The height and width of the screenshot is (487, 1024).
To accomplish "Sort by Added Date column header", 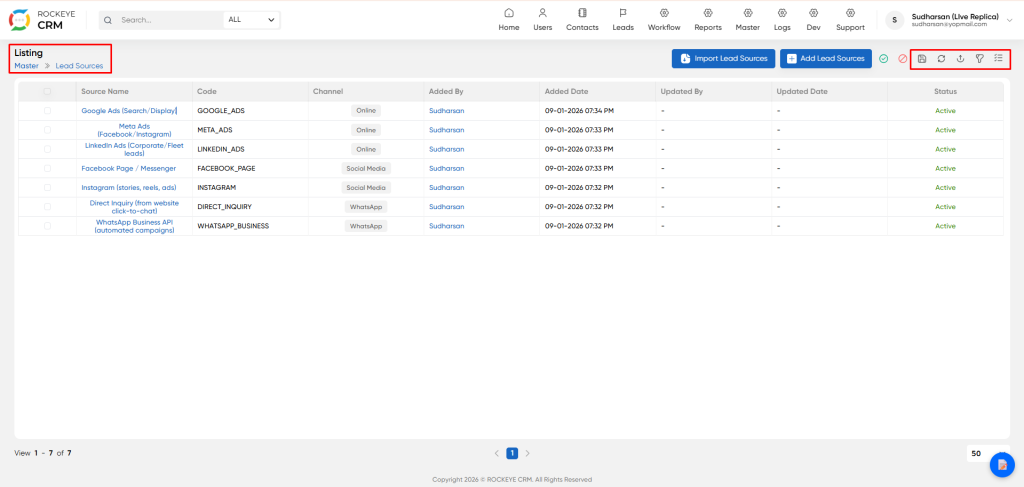I will [566, 91].
